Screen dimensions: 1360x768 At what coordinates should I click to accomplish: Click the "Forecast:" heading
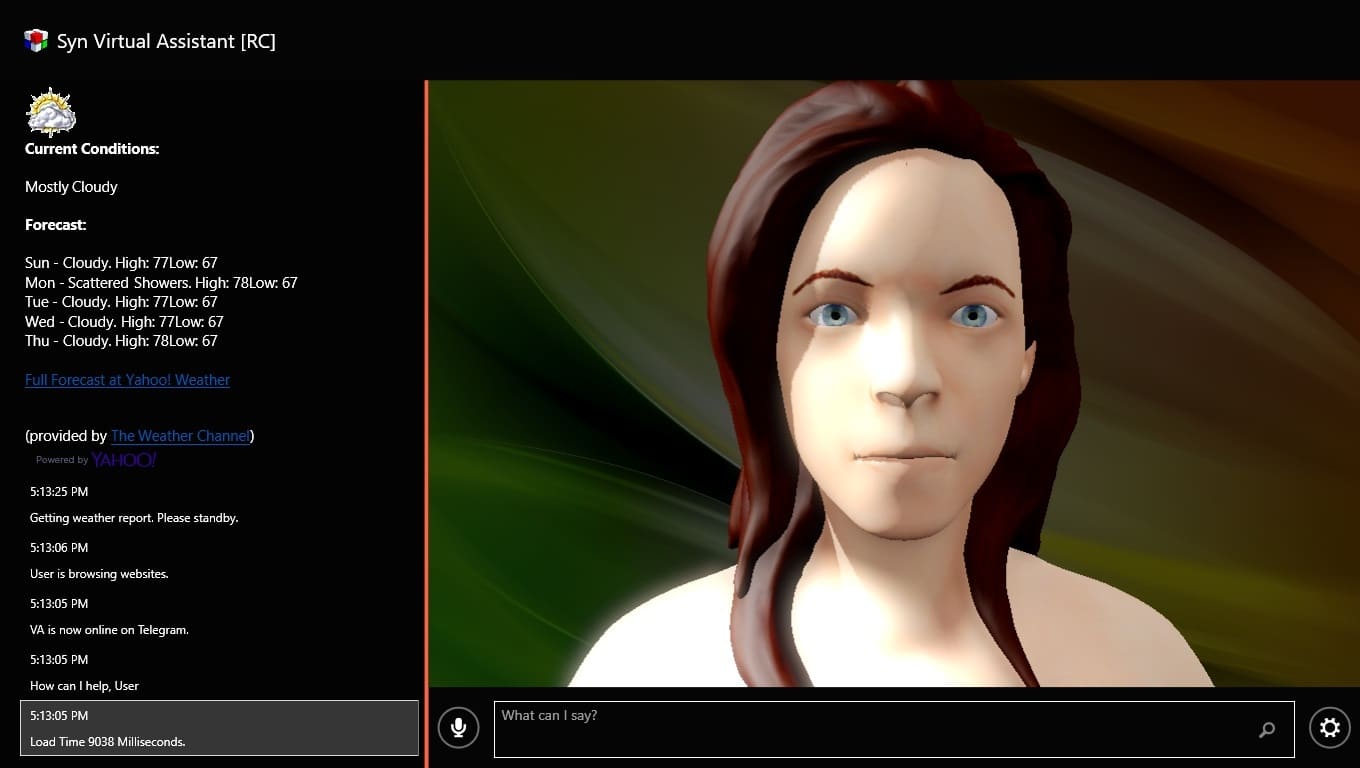pos(56,225)
